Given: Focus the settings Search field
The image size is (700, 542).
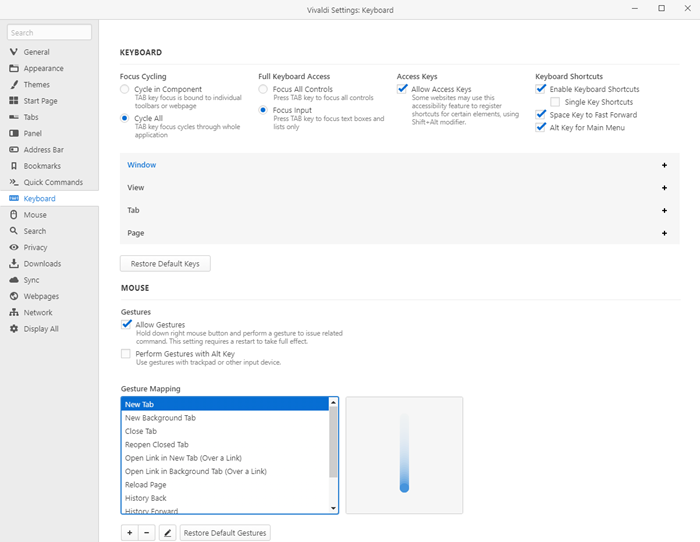Looking at the screenshot, I should pyautogui.click(x=49, y=33).
